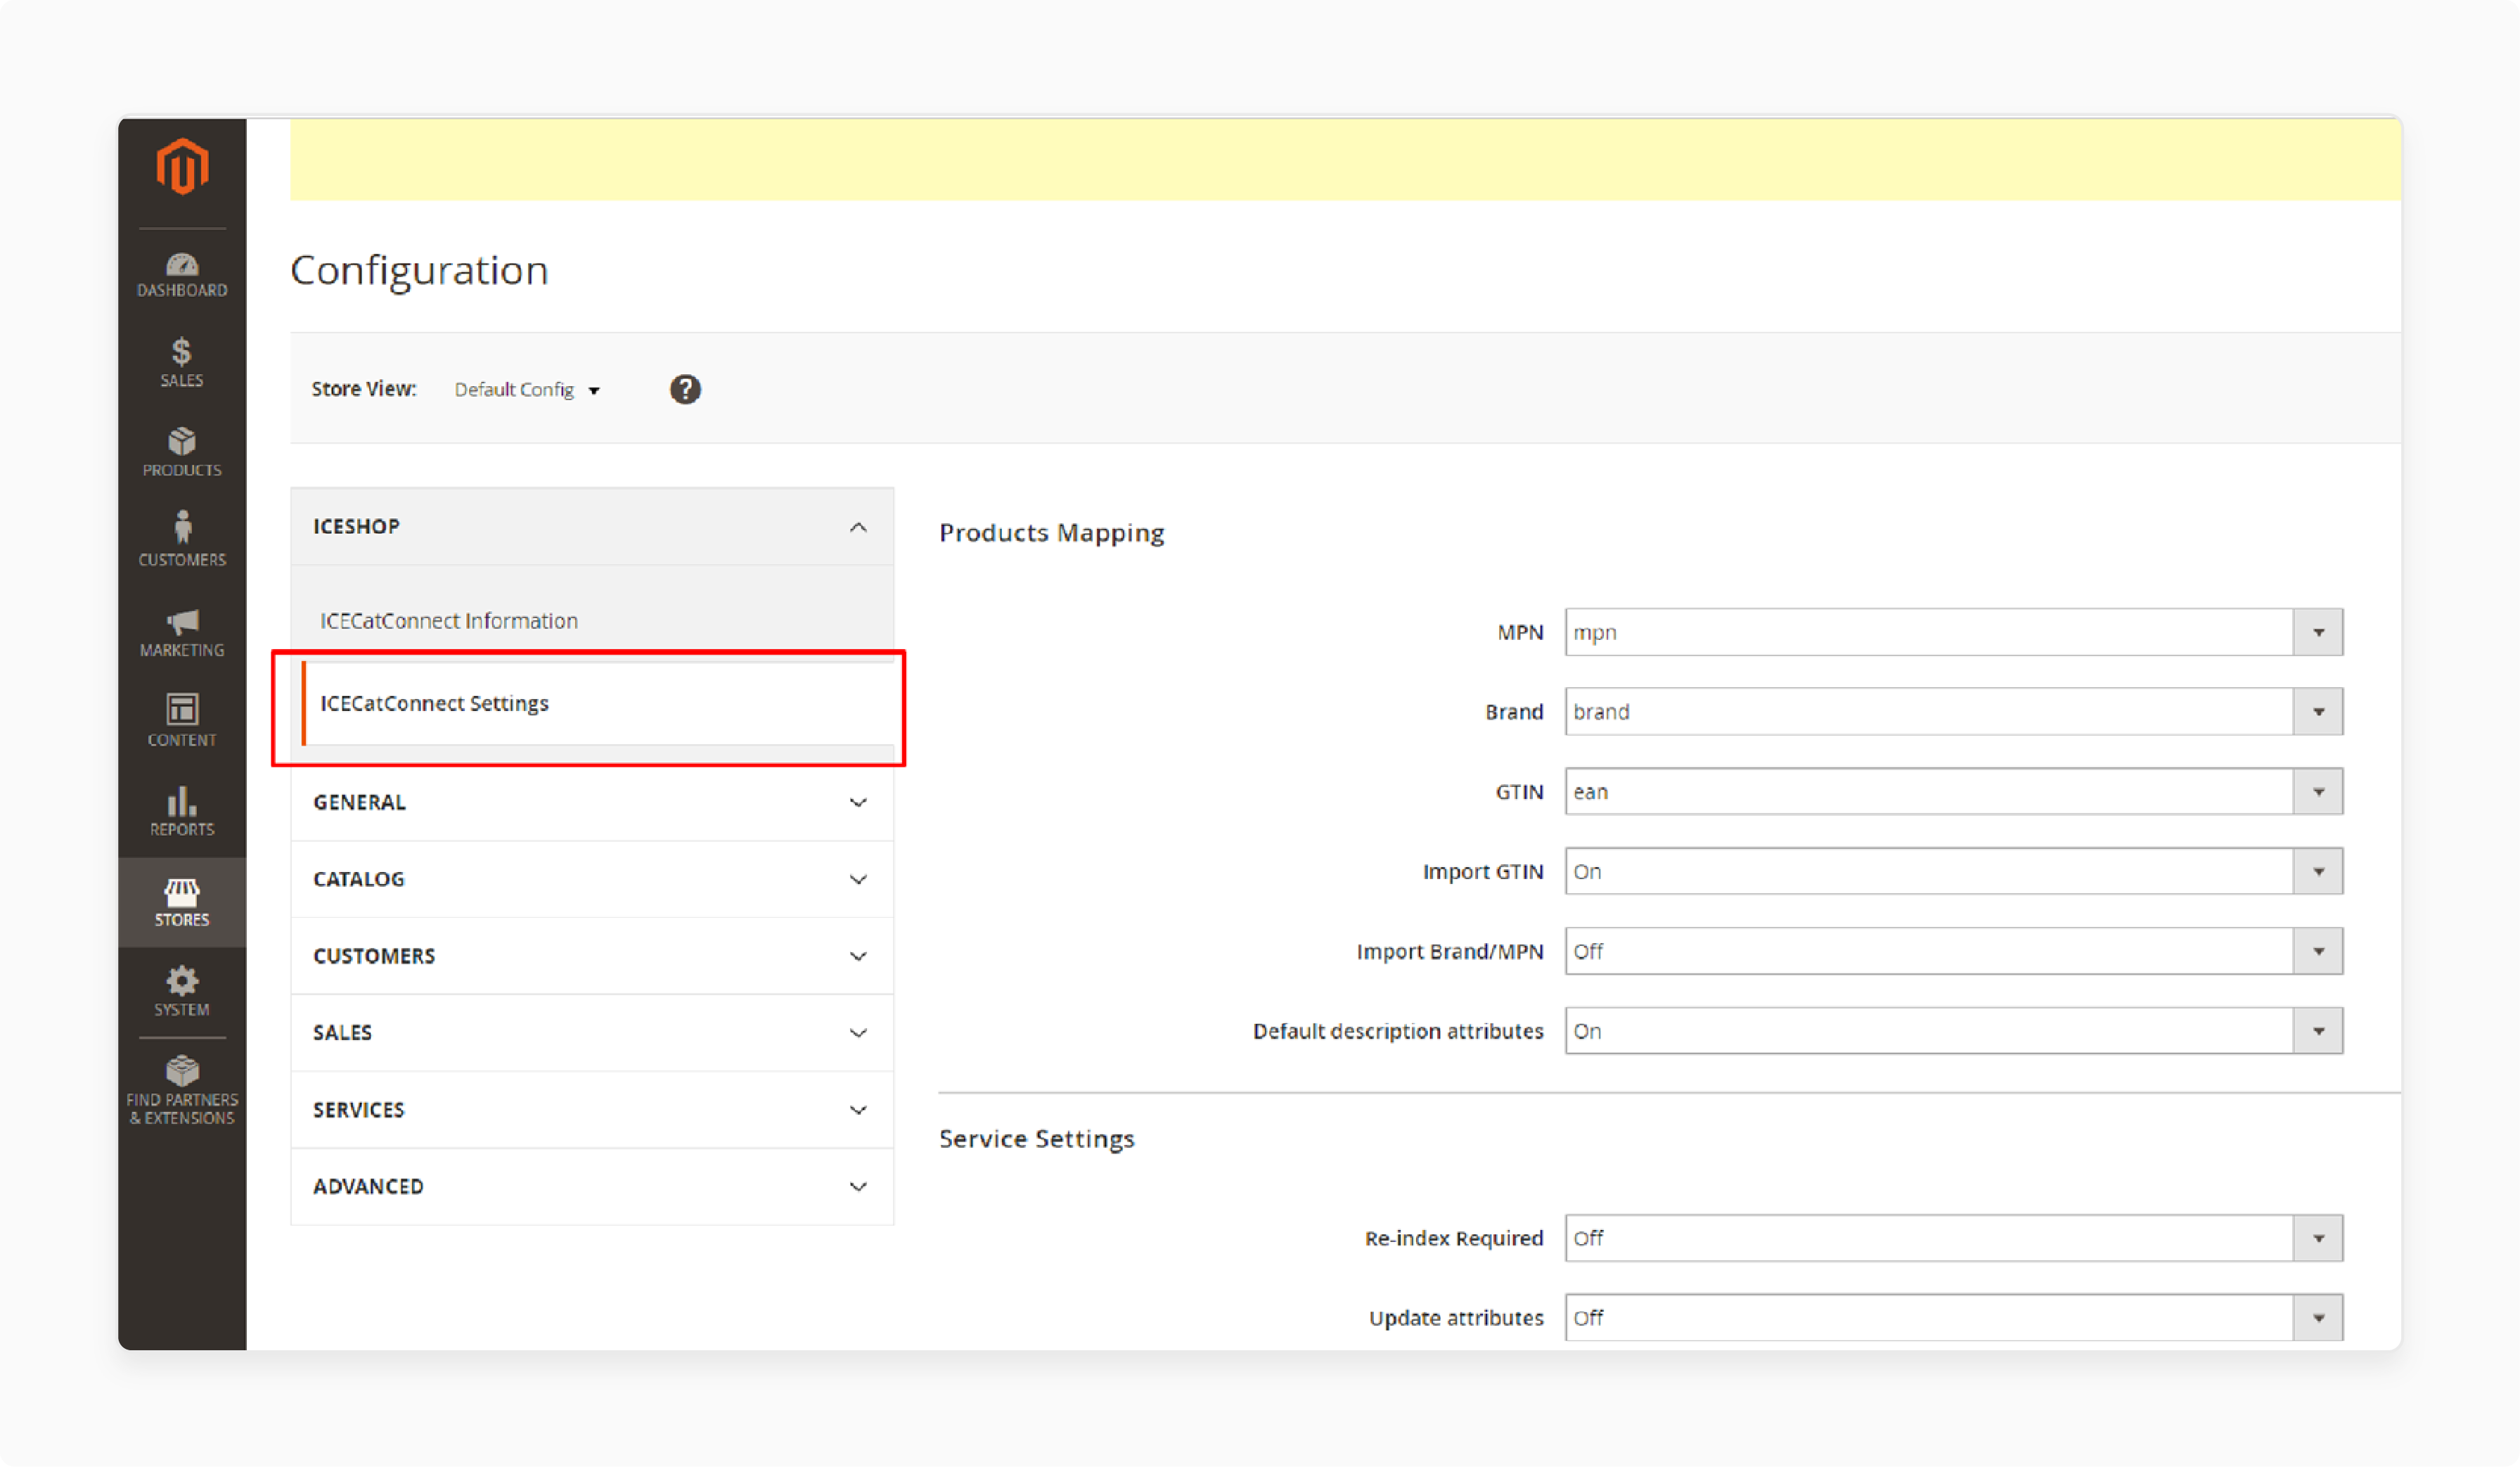Image resolution: width=2520 pixels, height=1467 pixels.
Task: Open the Dashboard sidebar icon
Action: [x=182, y=275]
